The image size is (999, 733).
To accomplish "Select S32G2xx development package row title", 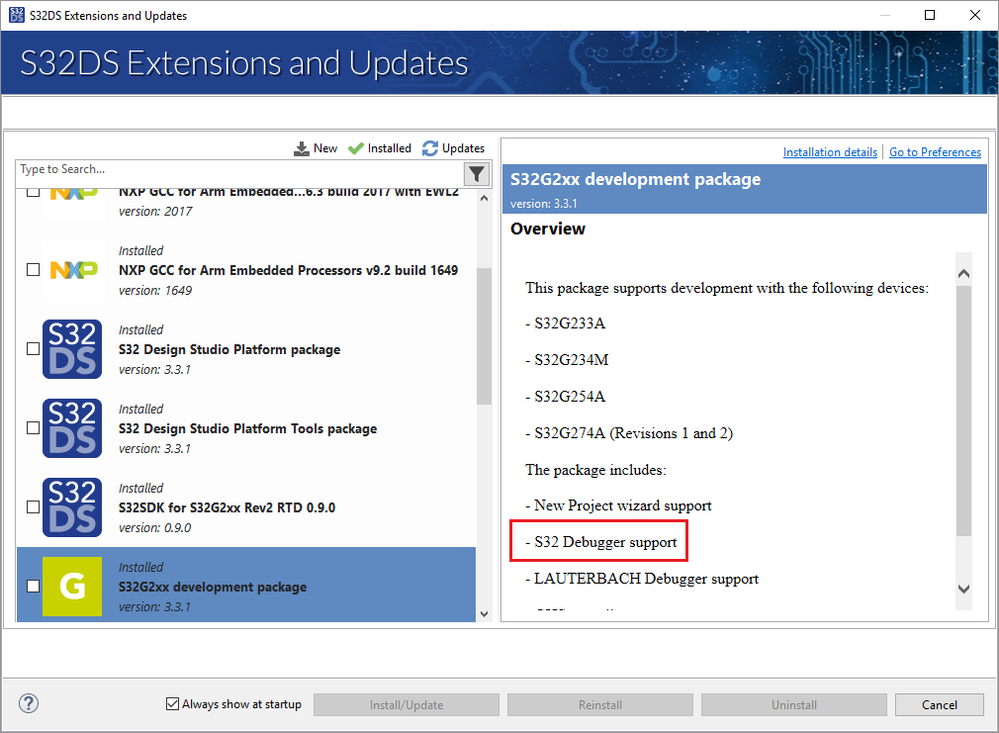I will click(x=212, y=586).
